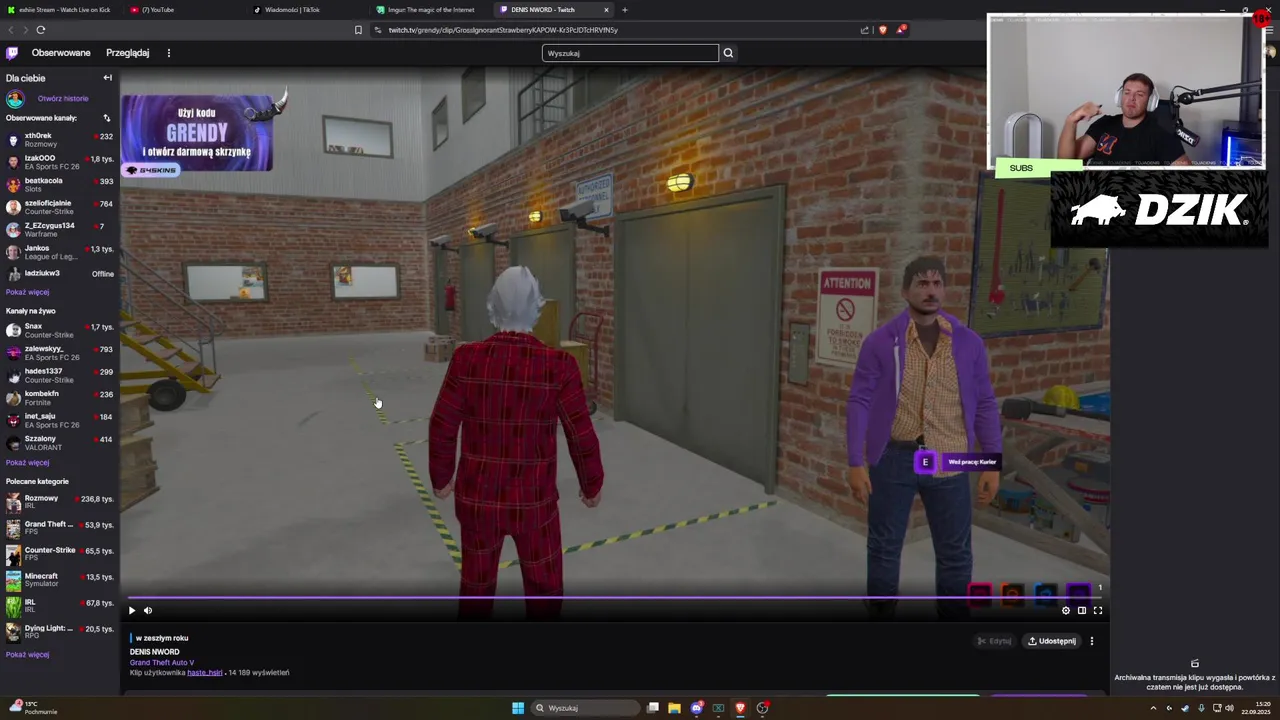Open Snax live channel
Image resolution: width=1280 pixels, height=720 pixels.
click(x=60, y=330)
